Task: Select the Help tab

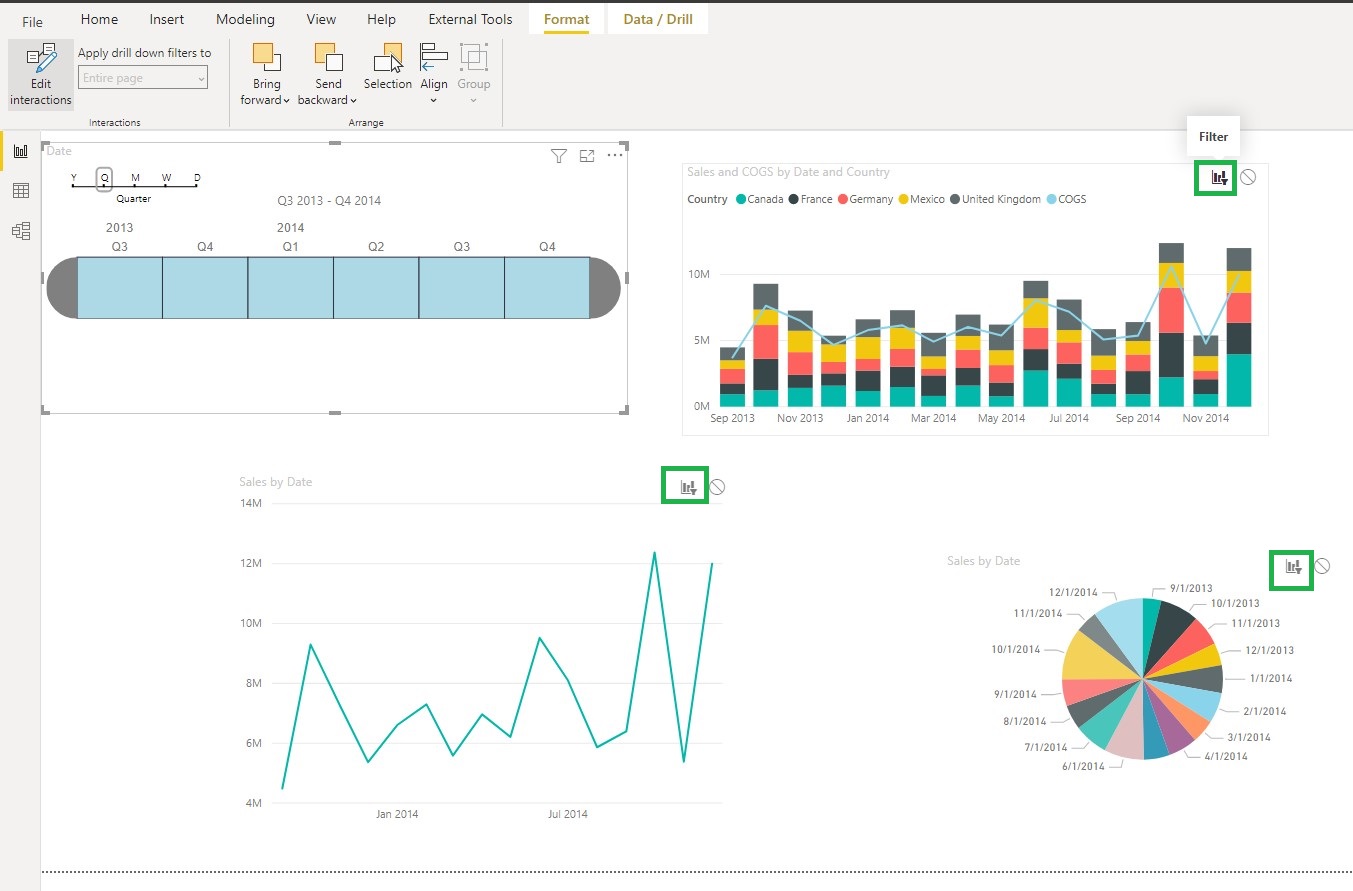Action: click(x=381, y=19)
